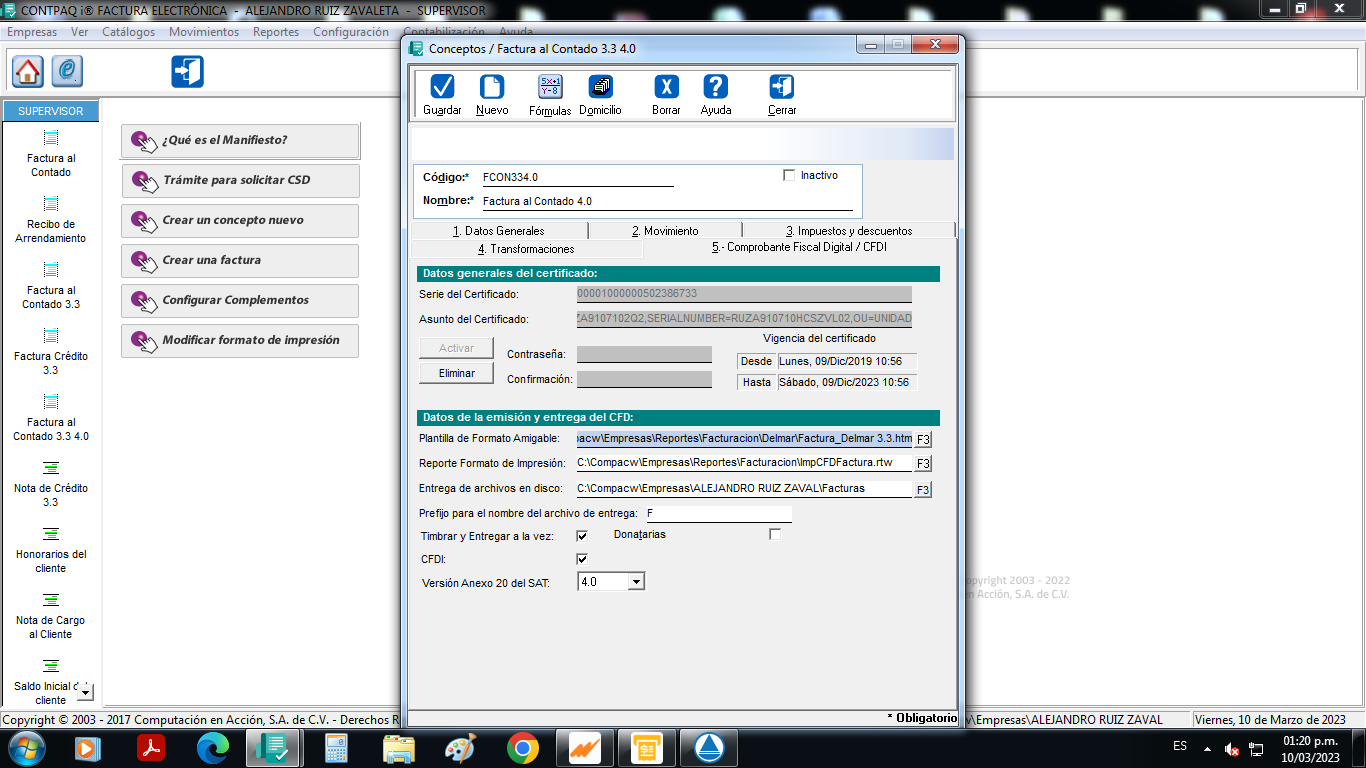This screenshot has width=1366, height=768.
Task: Switch to 2. Movimiento tab
Action: click(x=665, y=231)
